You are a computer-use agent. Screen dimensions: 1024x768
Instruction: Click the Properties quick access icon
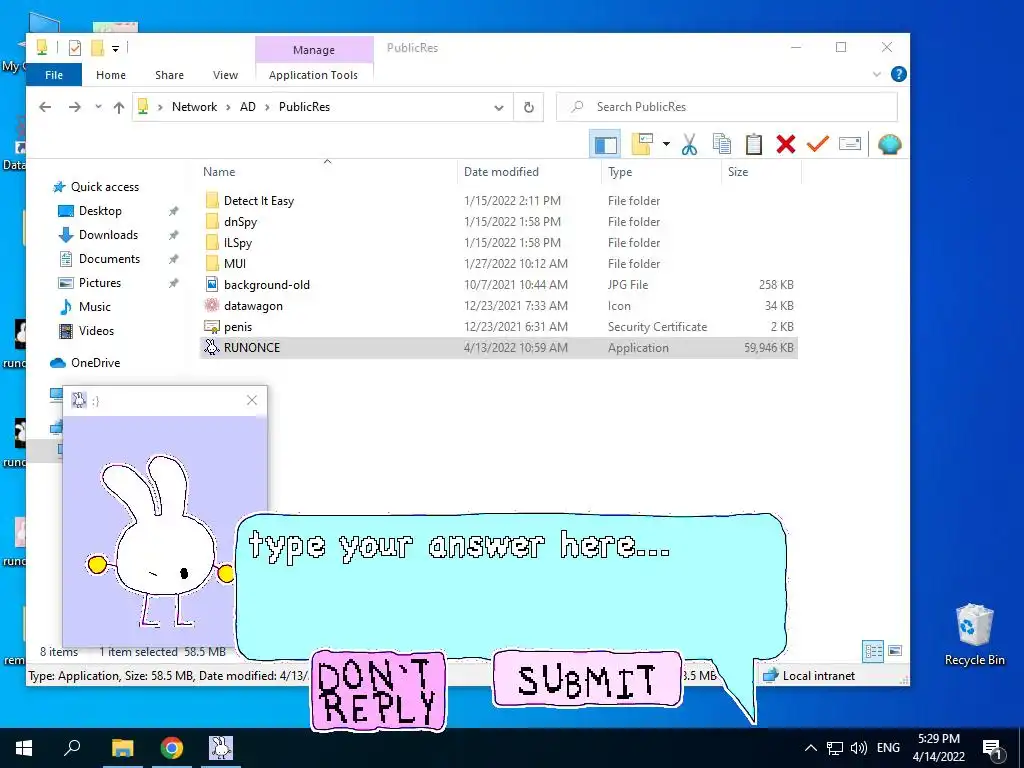75,48
